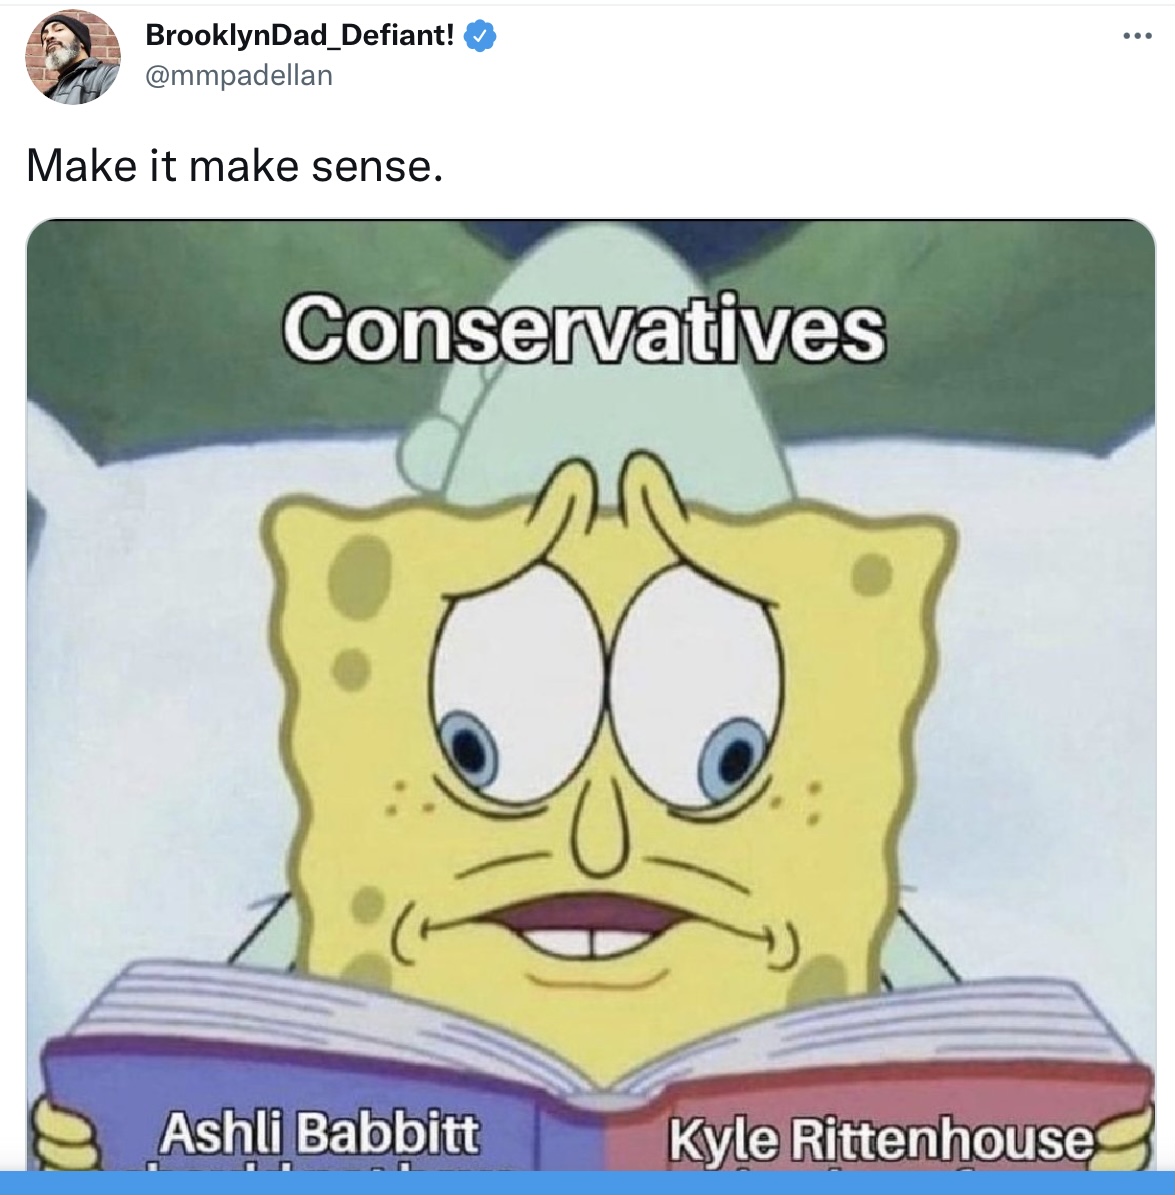Select the "Make it make sense." tweet text

[234, 165]
